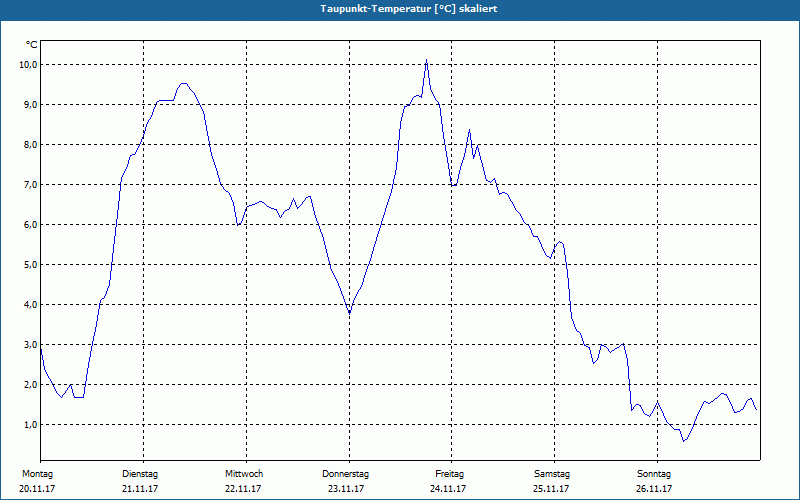Viewport: 800px width, 500px height.
Task: Click the date 23.11.17
Action: coord(346,489)
